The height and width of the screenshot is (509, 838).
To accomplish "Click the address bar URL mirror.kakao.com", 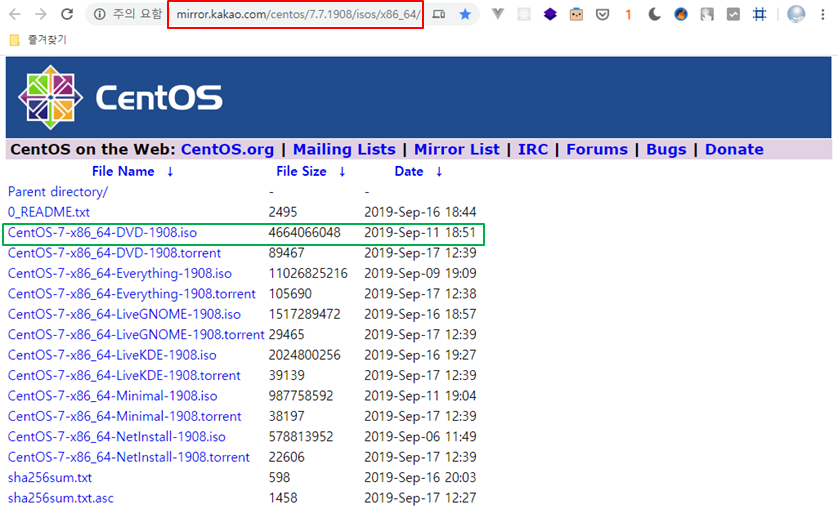I will pyautogui.click(x=298, y=14).
